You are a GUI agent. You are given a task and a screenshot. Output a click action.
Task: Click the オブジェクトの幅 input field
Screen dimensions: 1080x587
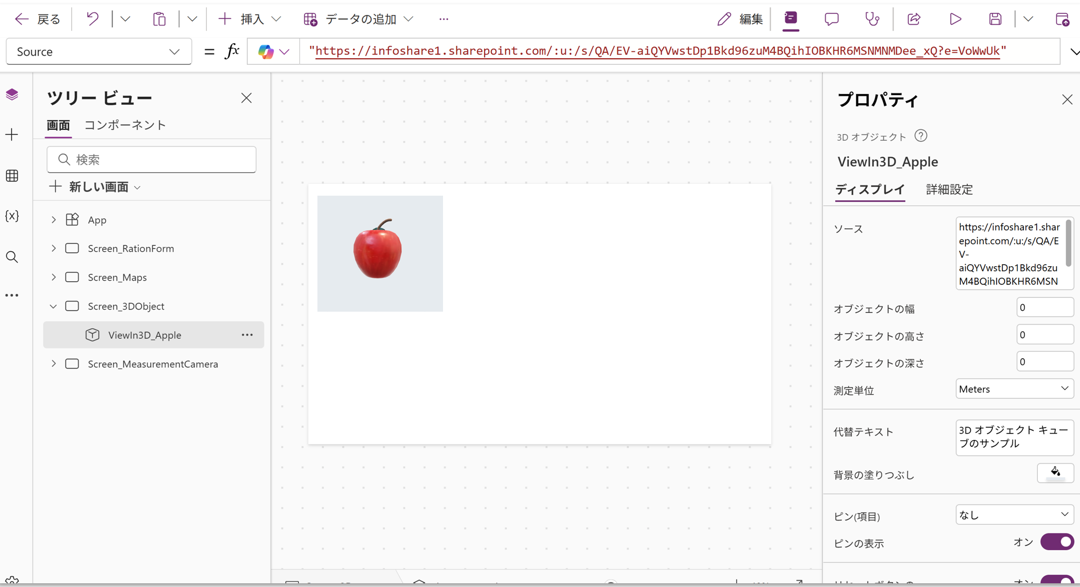click(x=1044, y=308)
